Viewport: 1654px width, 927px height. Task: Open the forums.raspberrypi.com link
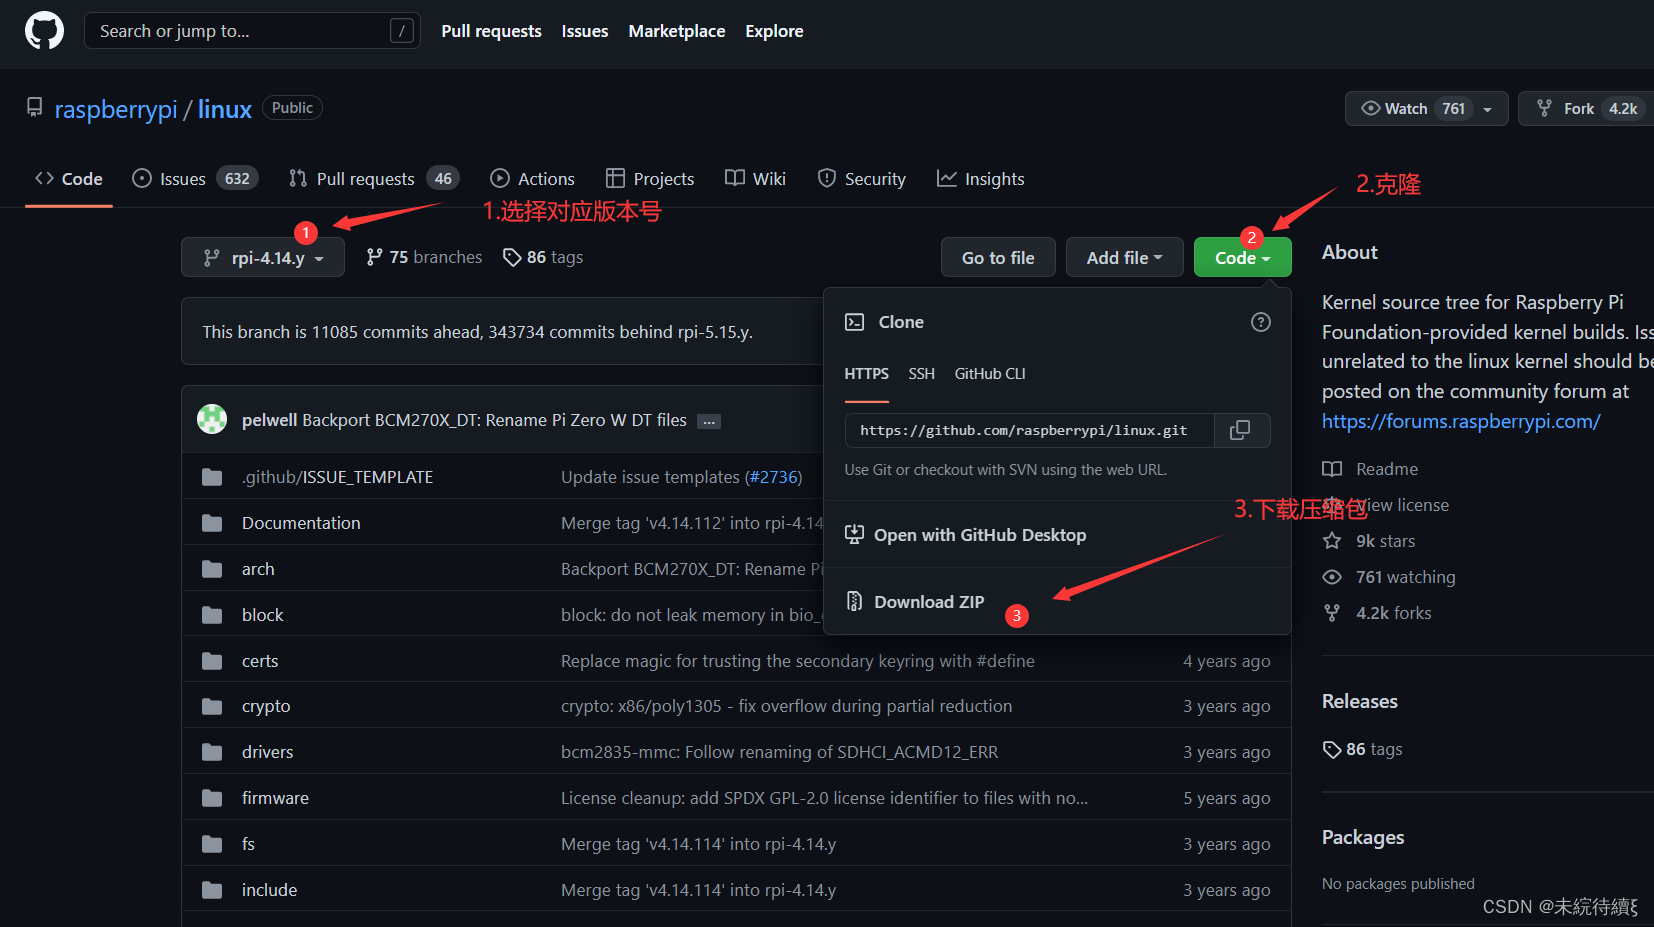coord(1461,421)
